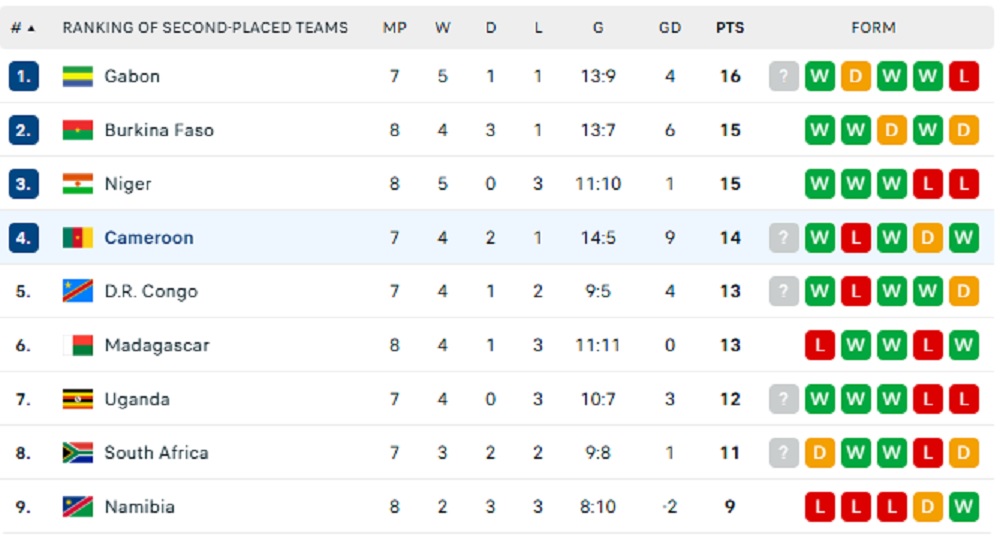Click the Niger flag icon
Screen dimensions: 1000x544
click(78, 184)
